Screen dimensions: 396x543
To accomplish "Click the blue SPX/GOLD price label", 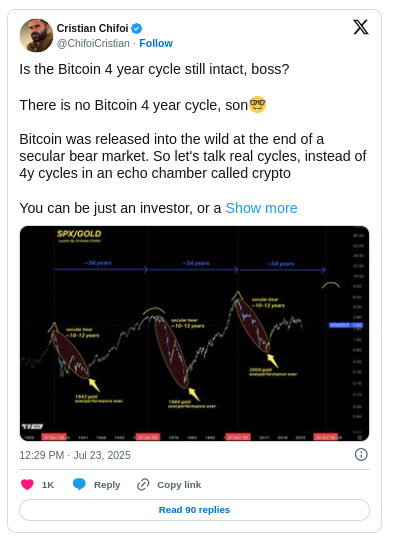I will pyautogui.click(x=346, y=325).
